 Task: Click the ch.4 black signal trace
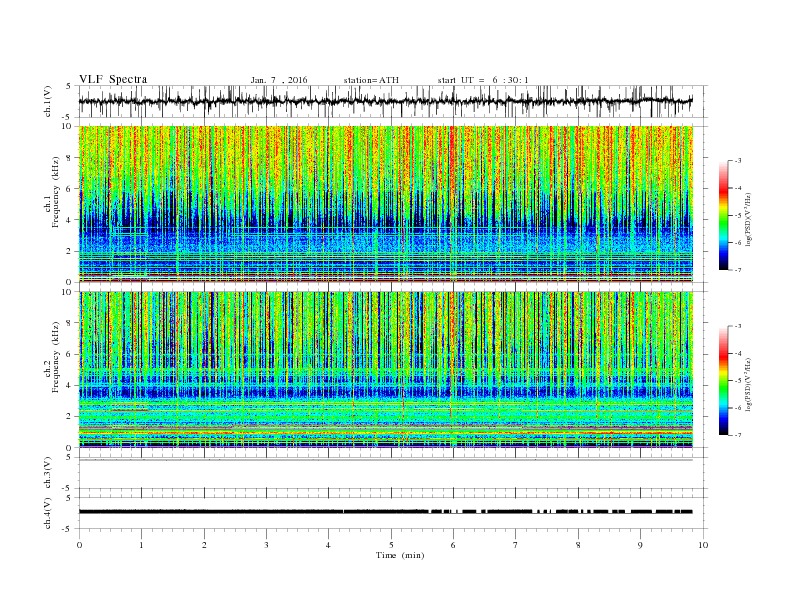[386, 512]
